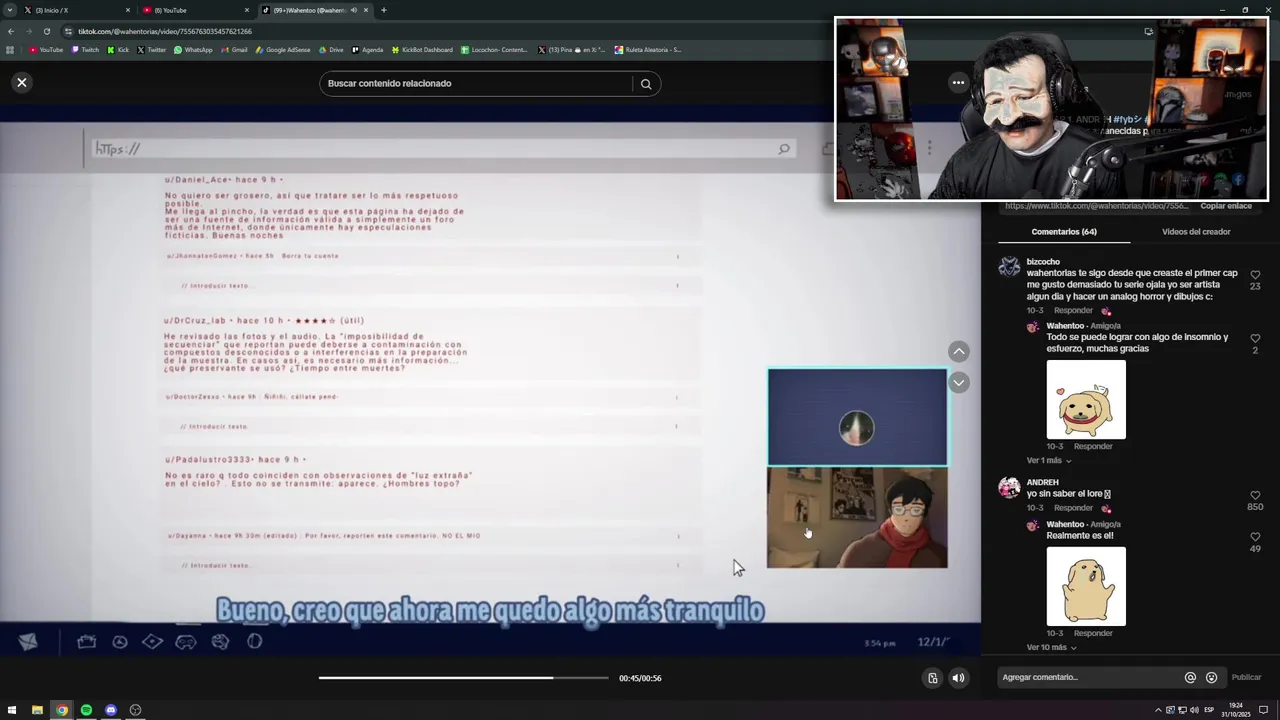This screenshot has height=720, width=1280.
Task: Click the browser back arrow
Action: coord(10,31)
